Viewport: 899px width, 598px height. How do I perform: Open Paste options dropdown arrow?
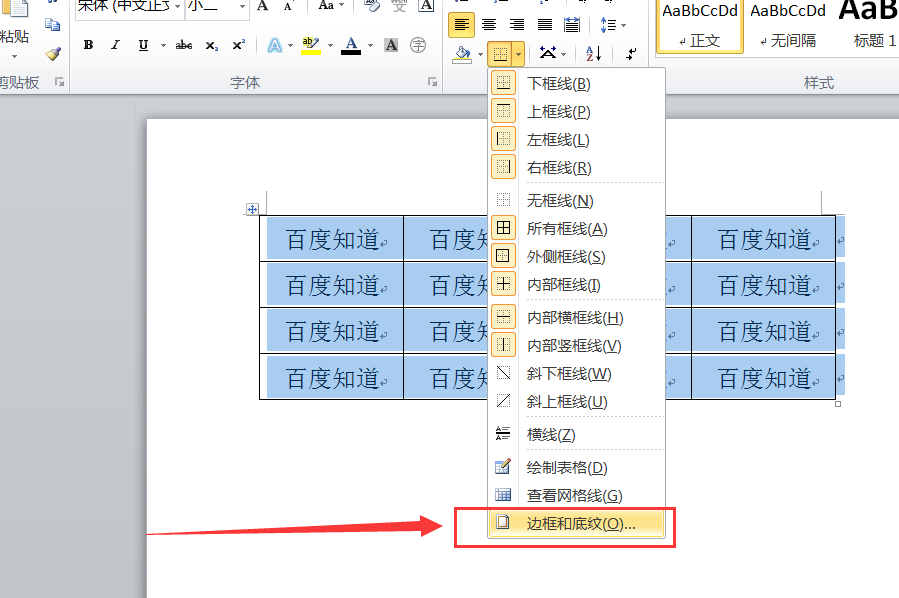[x=14, y=56]
